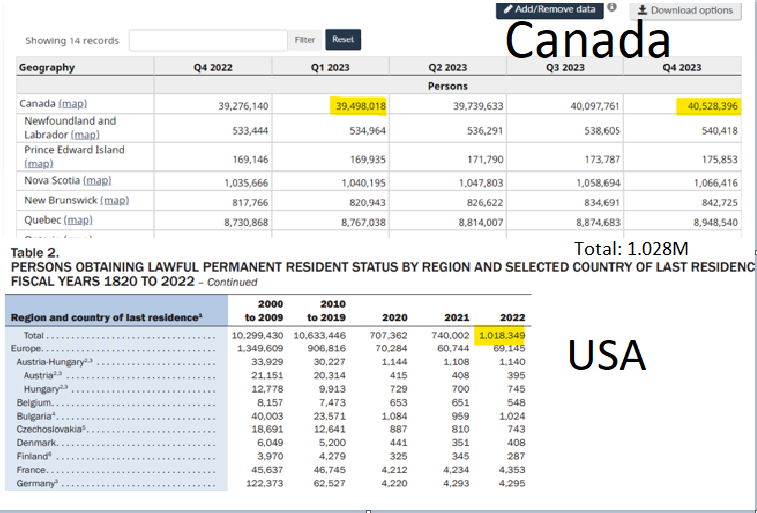Click the Table 2. heading
The width and height of the screenshot is (757, 513).
click(35, 253)
